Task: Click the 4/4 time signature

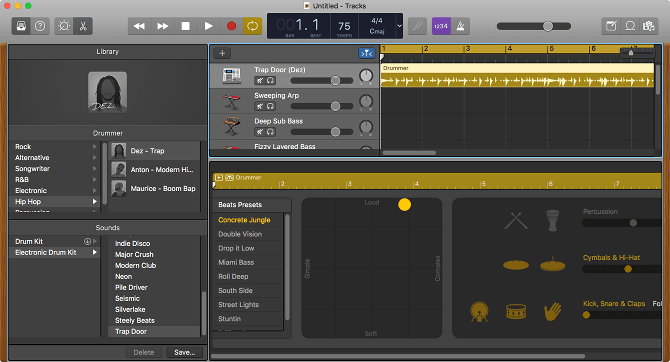Action: [377, 21]
